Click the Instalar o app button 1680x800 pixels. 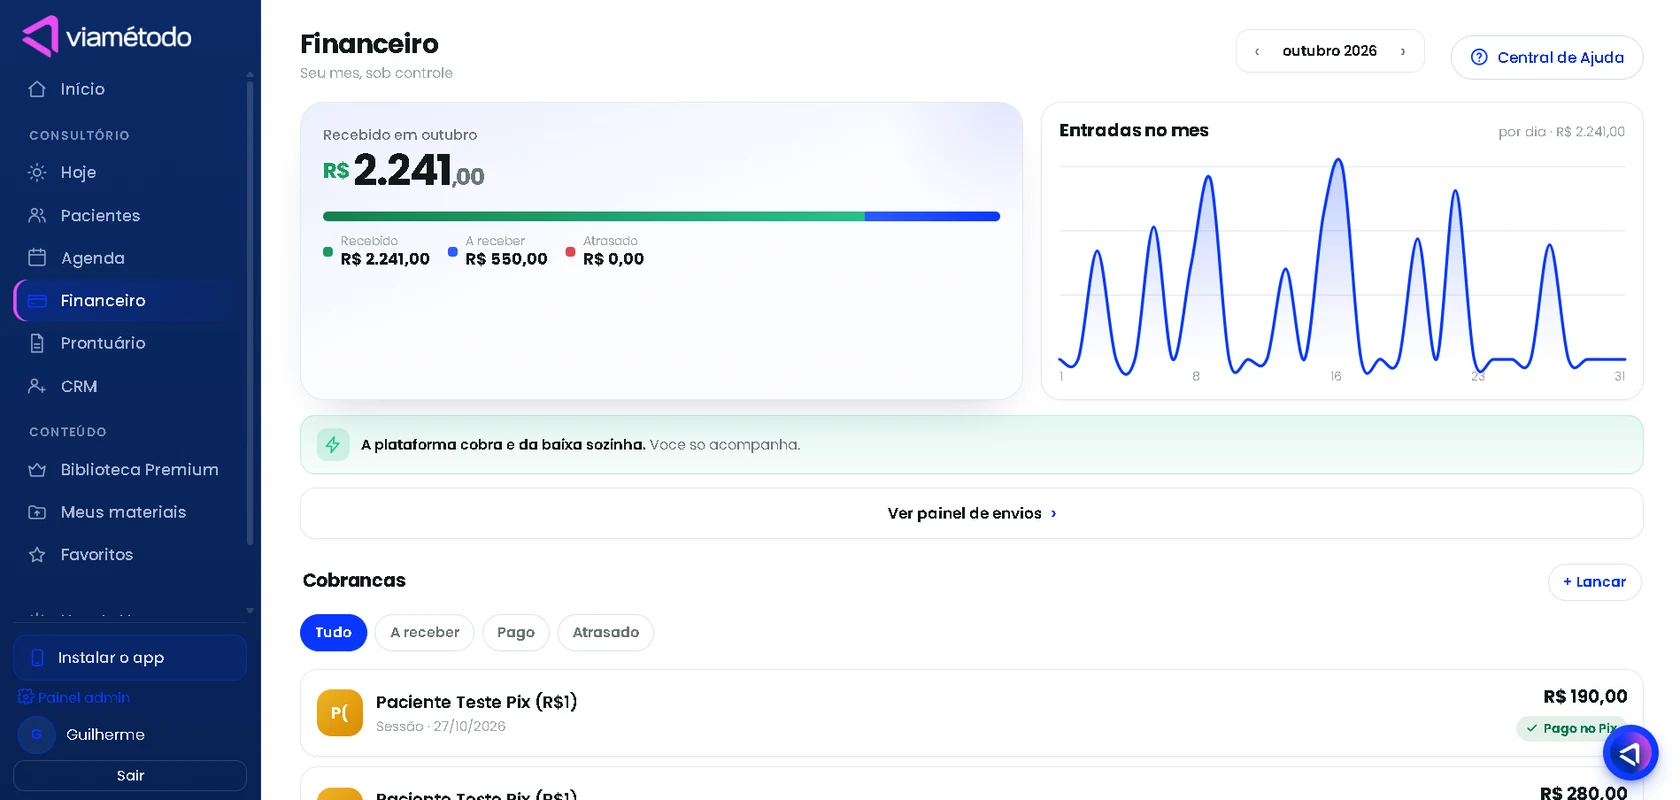[x=130, y=658]
